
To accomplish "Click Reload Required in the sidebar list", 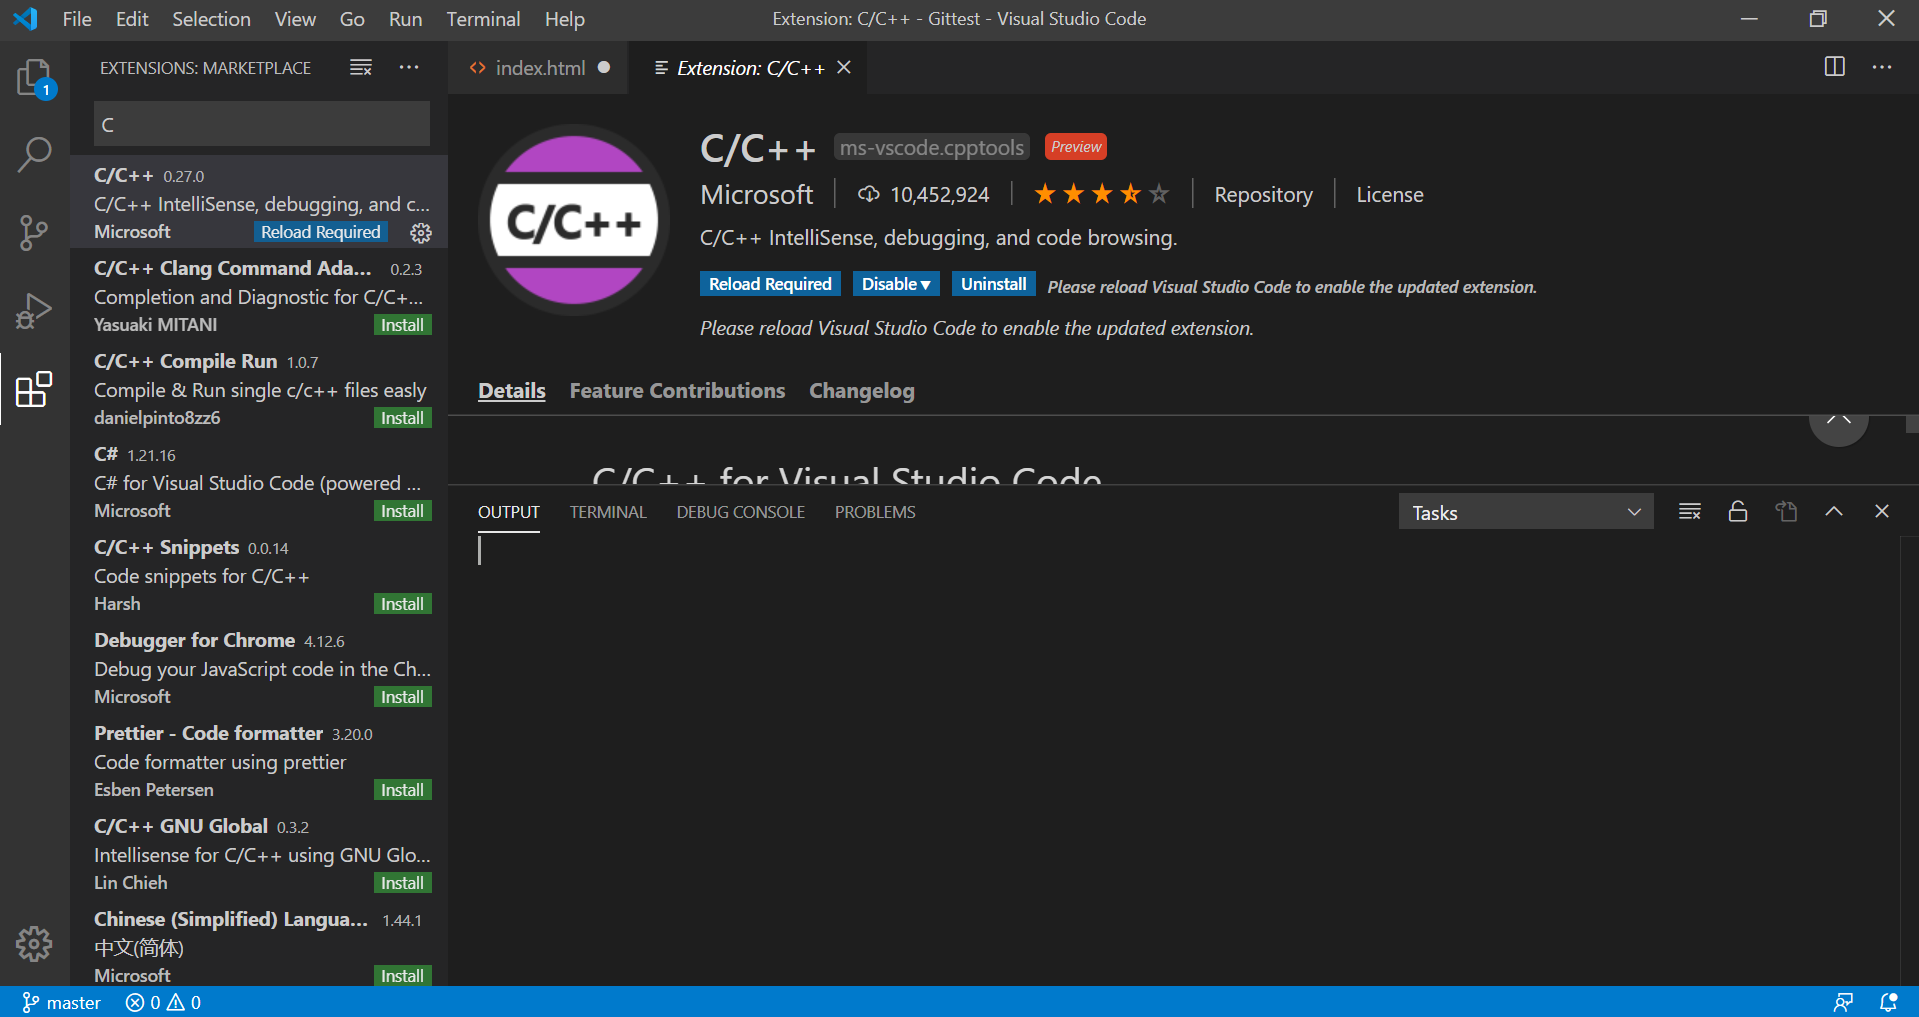I will (321, 232).
